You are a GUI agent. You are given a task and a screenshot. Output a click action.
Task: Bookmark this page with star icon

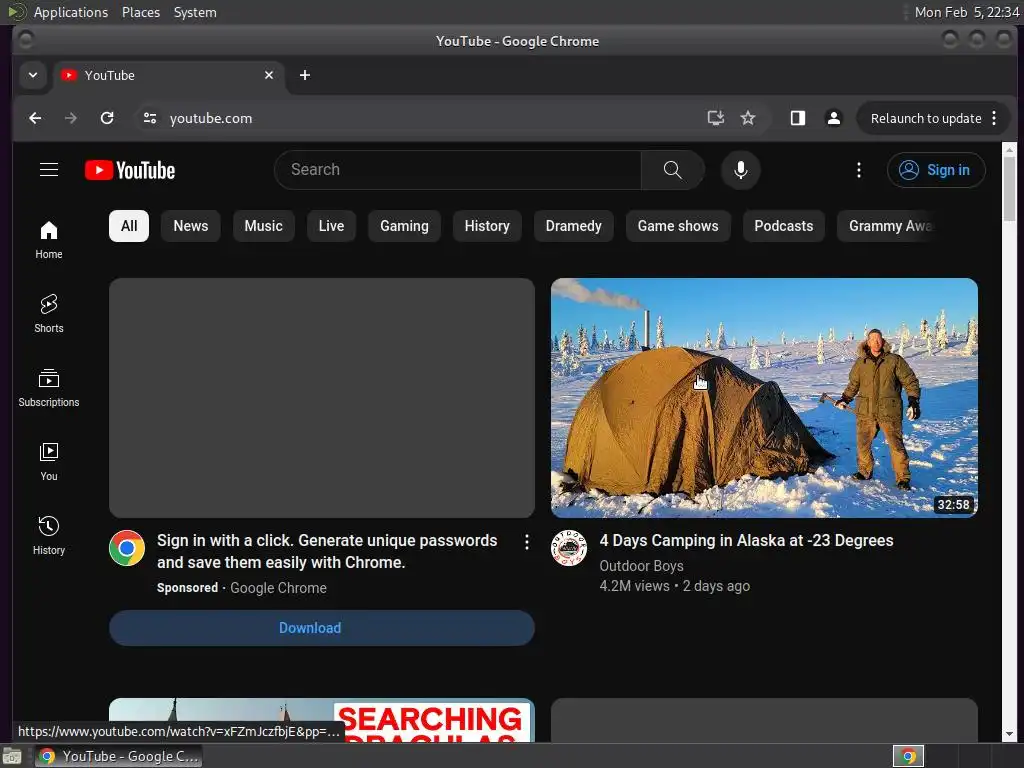748,118
